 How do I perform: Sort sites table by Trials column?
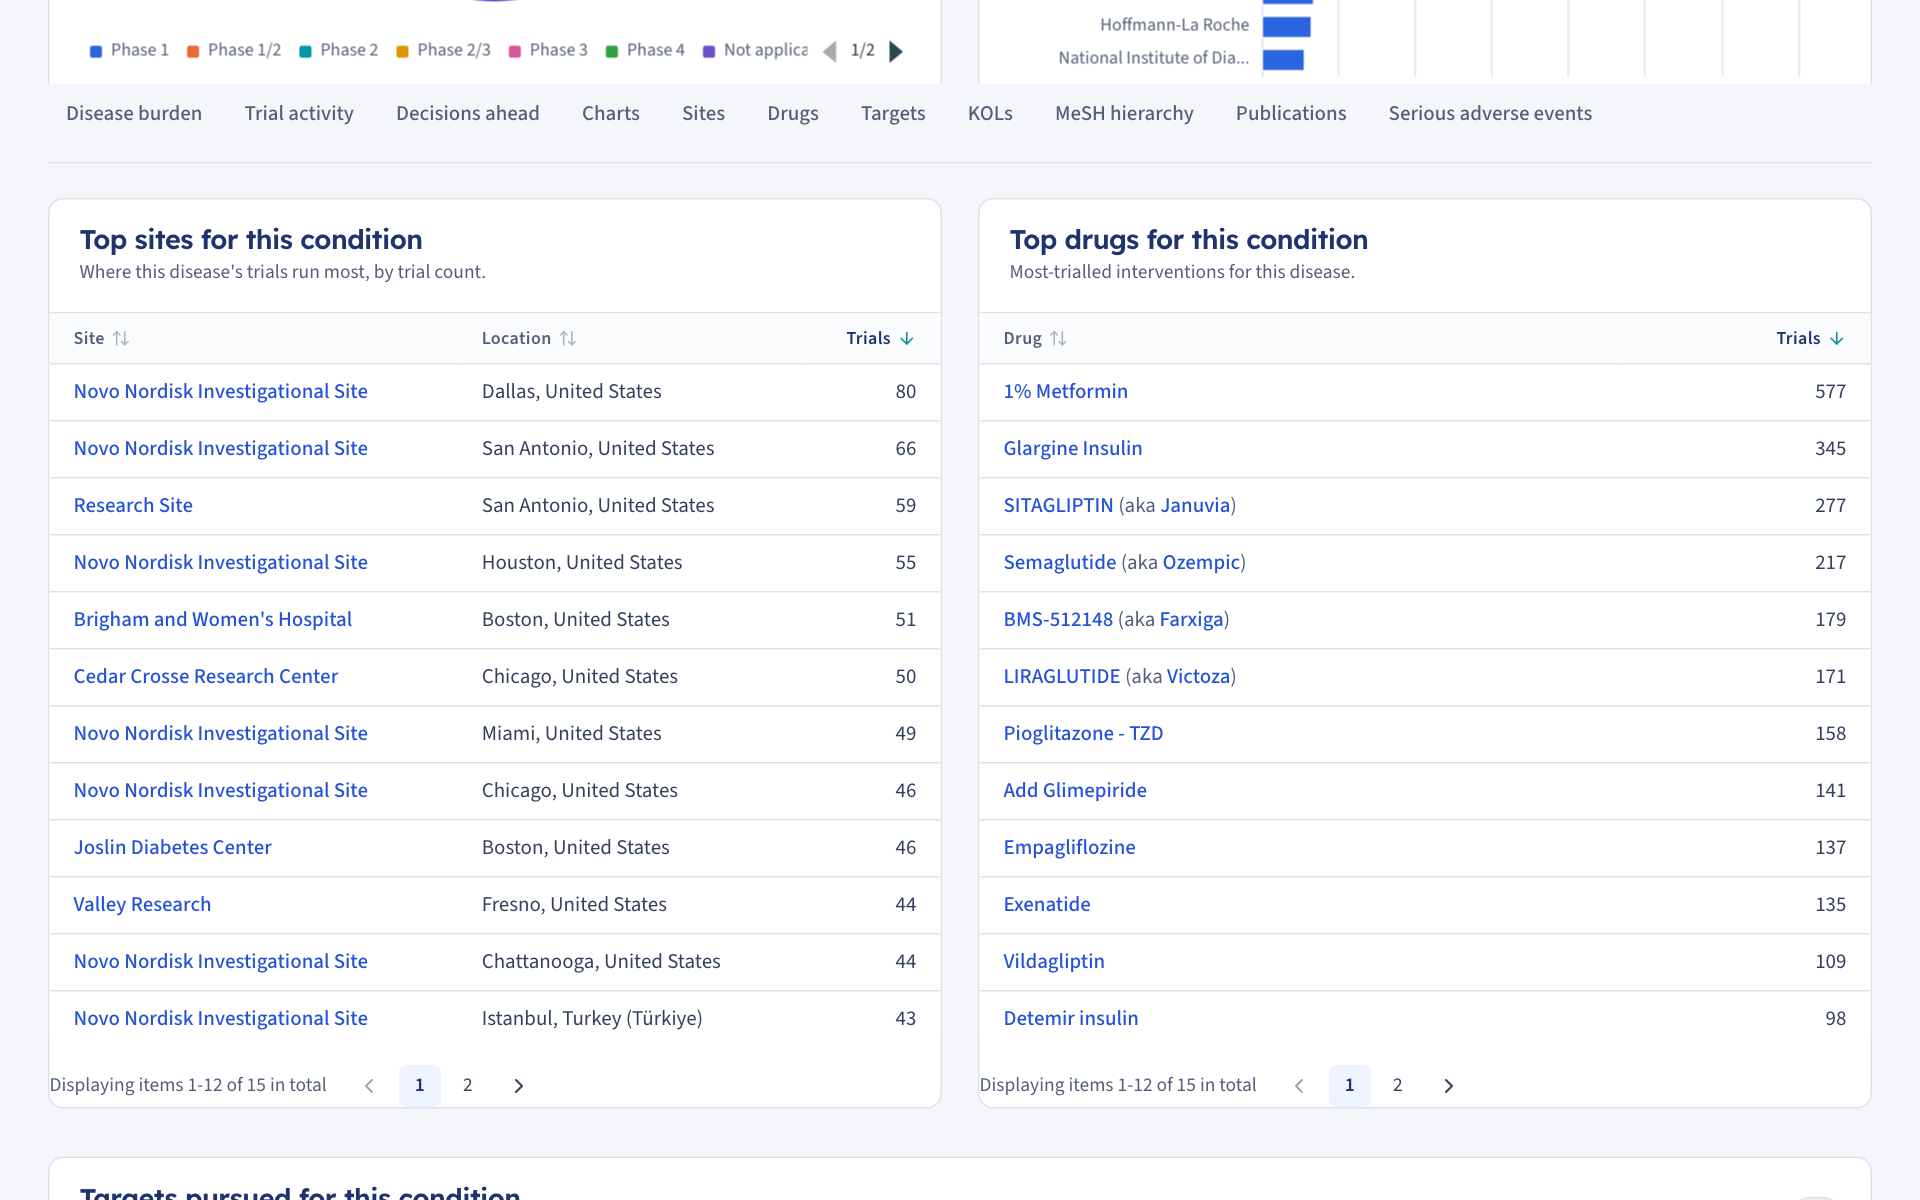880,338
